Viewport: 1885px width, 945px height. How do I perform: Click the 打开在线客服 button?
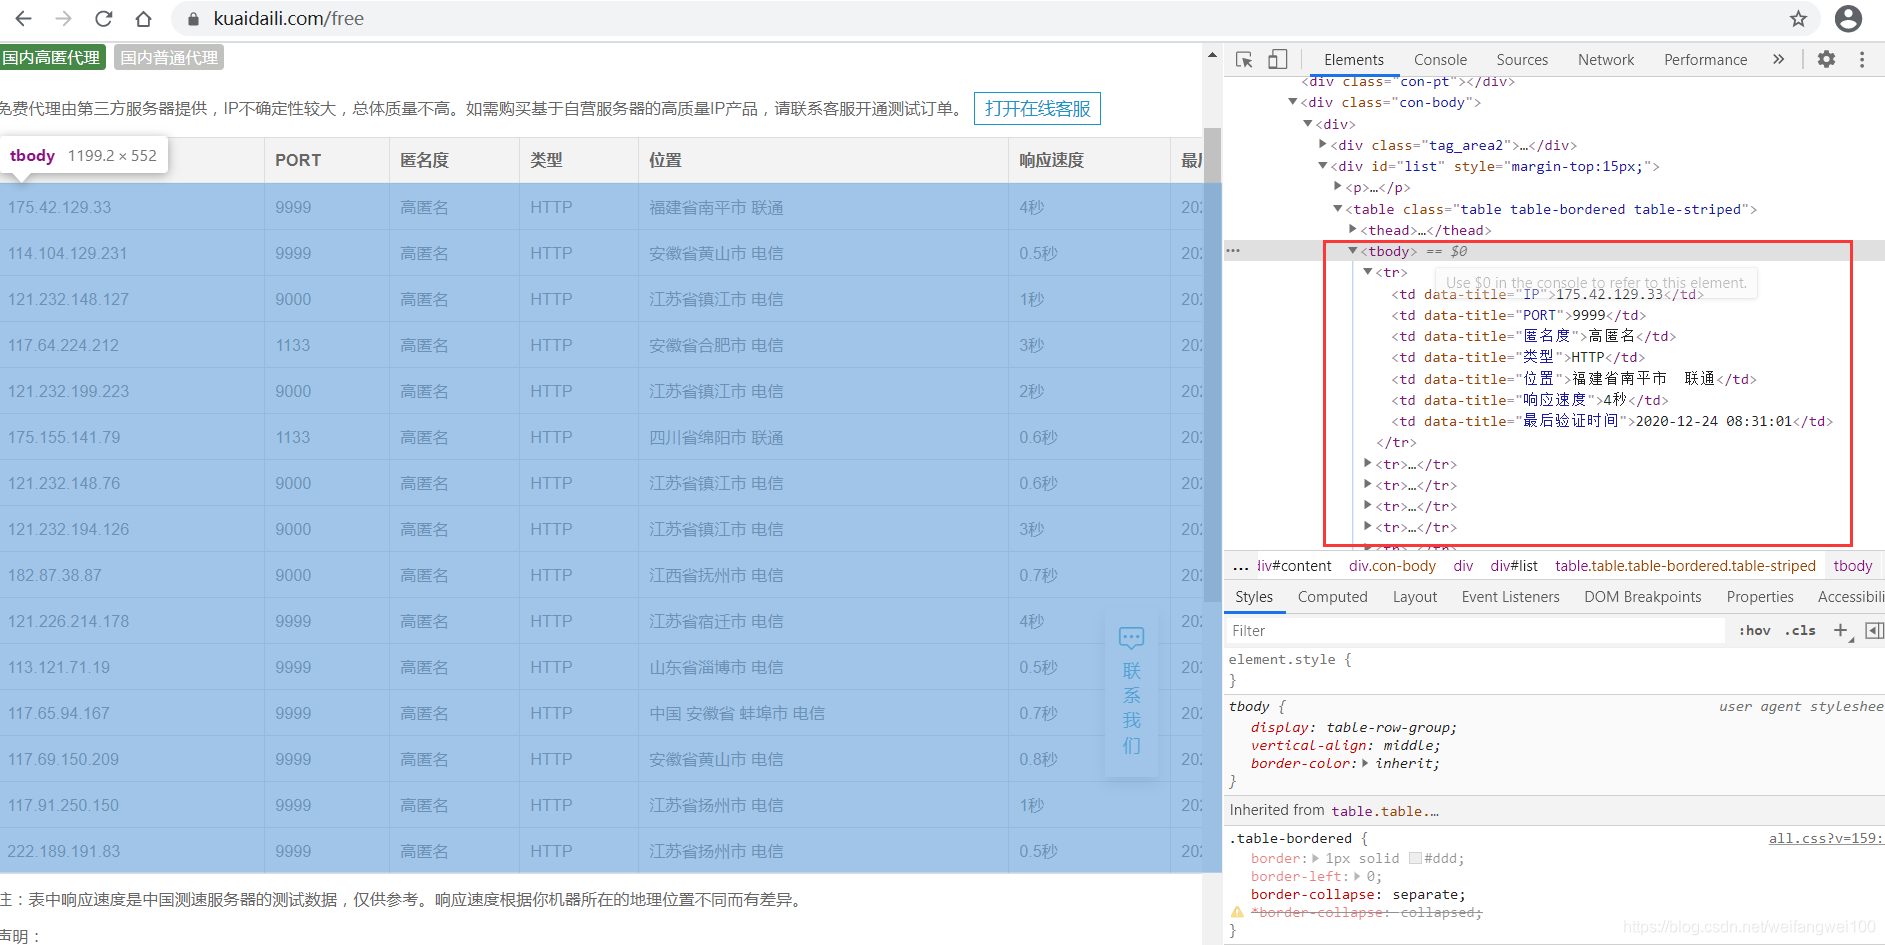tap(1037, 108)
